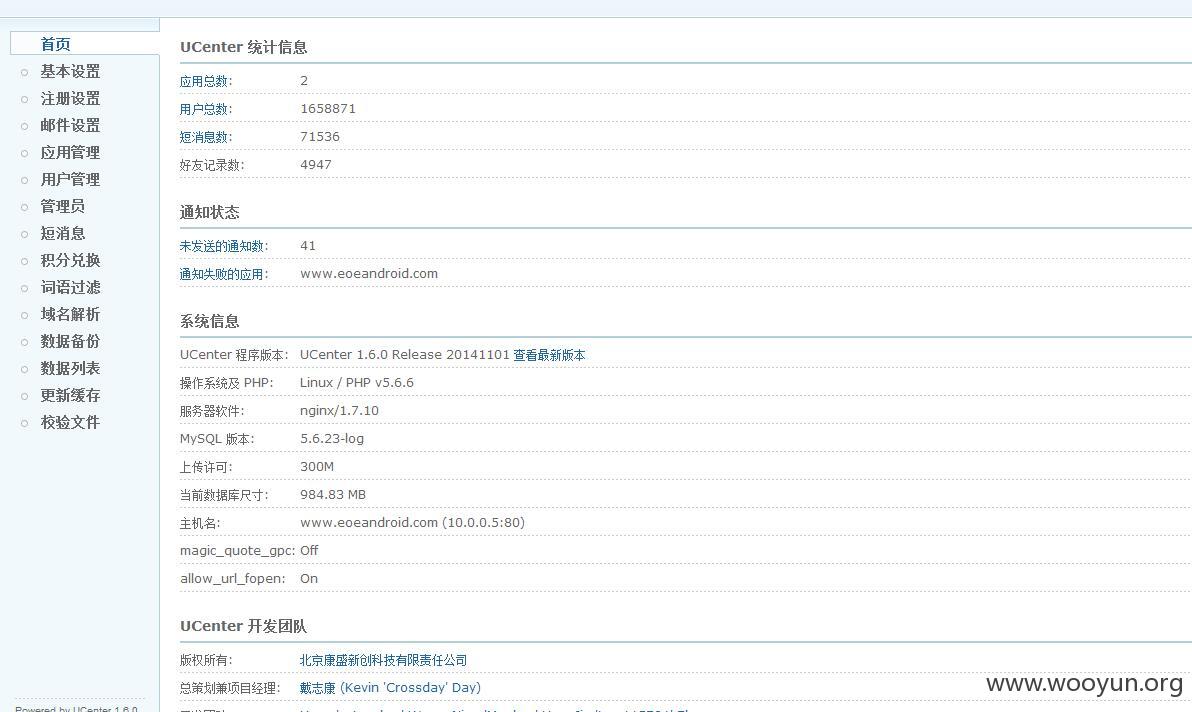
Task: Open 校验文件 file verification
Action: point(70,422)
